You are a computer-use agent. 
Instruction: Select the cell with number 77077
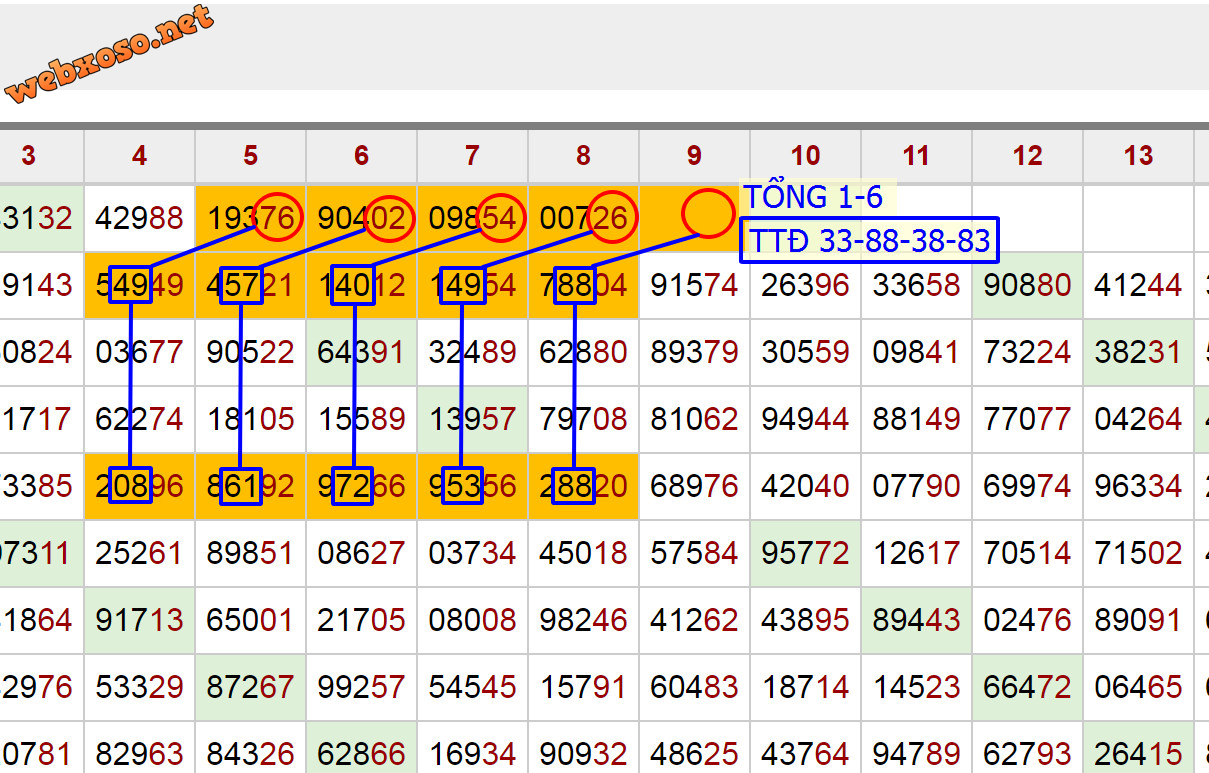(1027, 419)
